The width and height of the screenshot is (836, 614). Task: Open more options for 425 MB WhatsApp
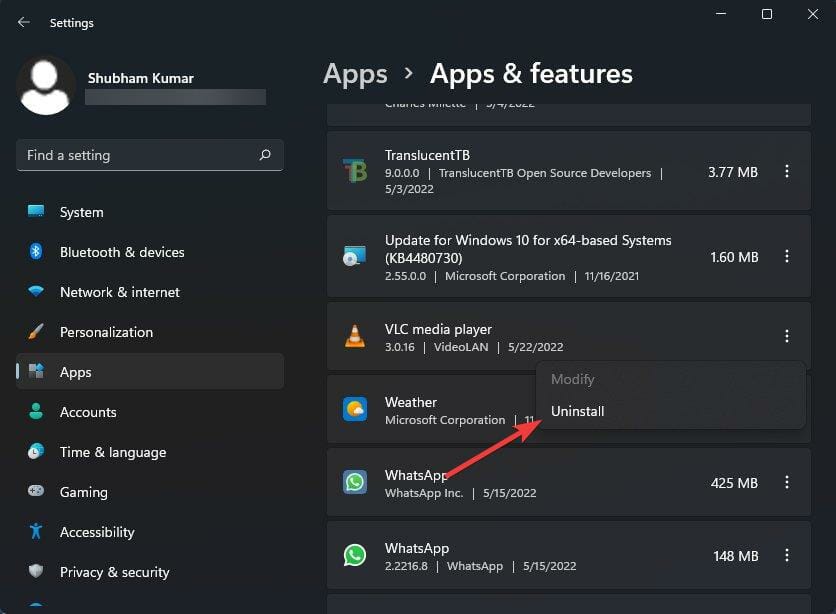tap(787, 482)
